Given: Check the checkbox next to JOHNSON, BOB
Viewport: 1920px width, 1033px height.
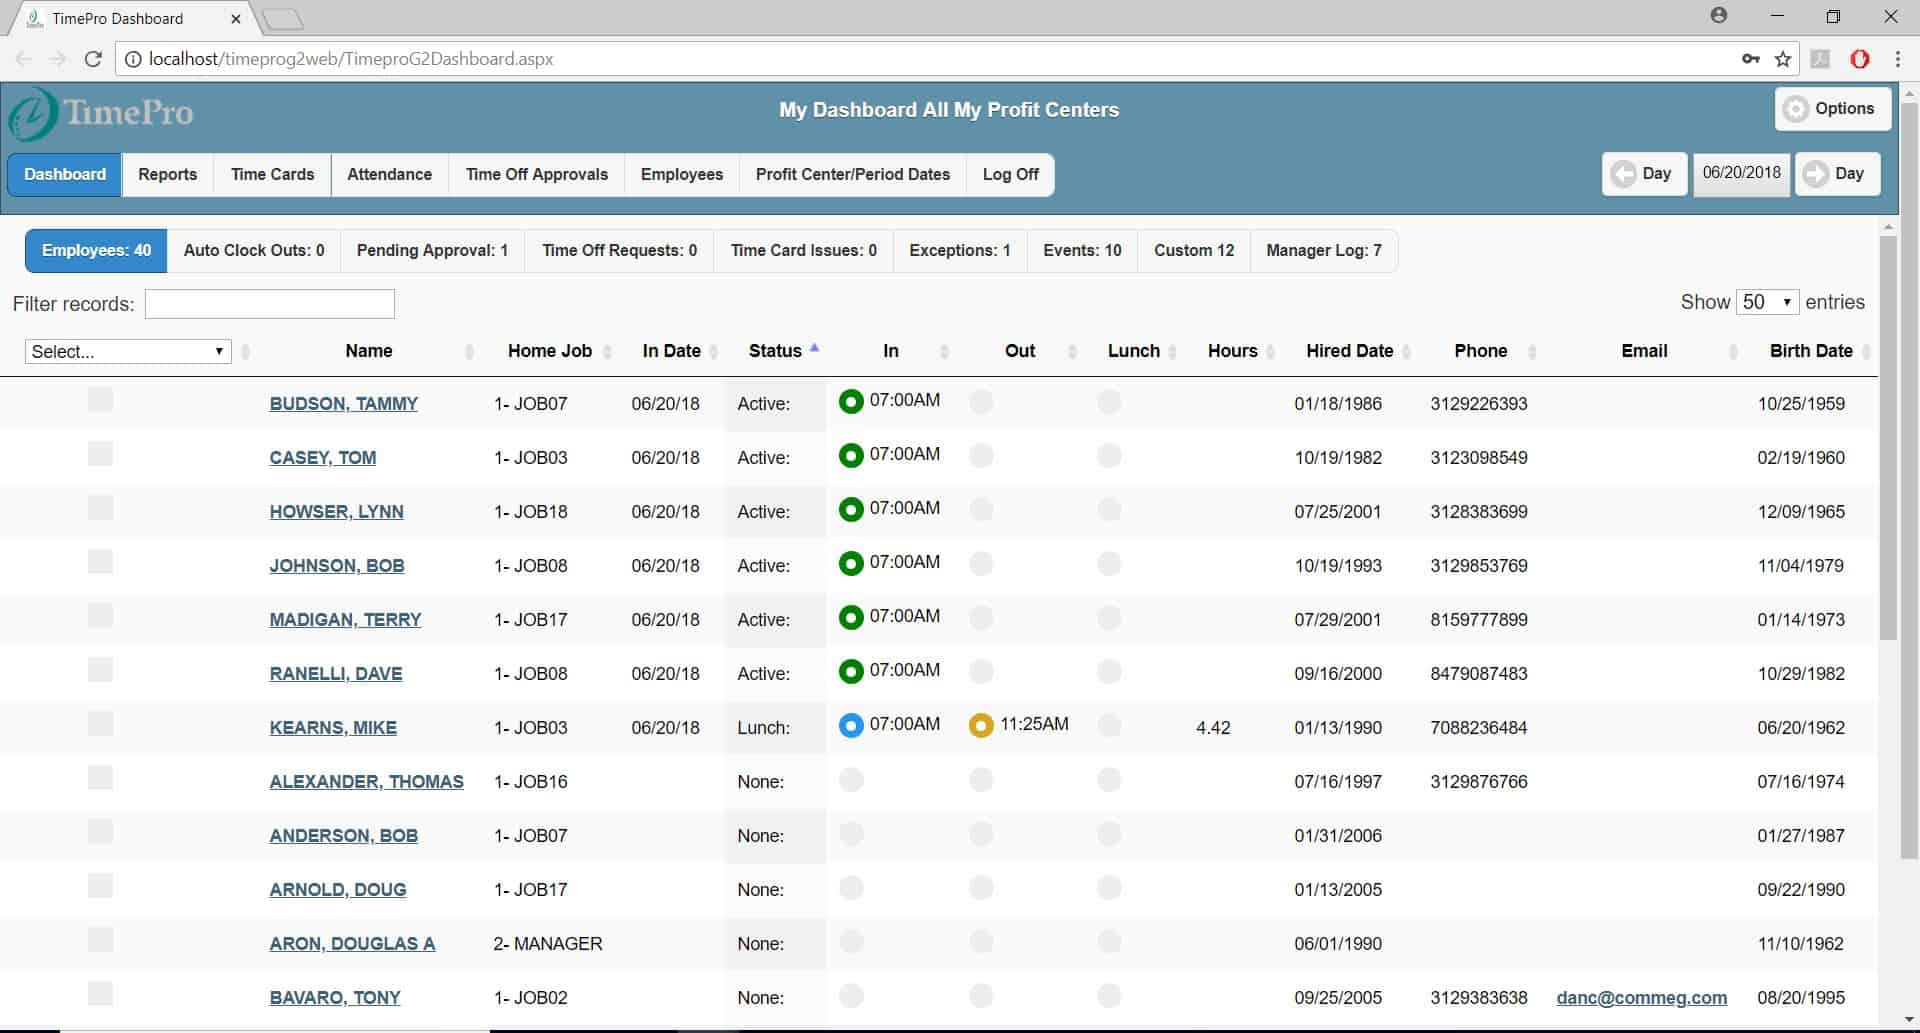Looking at the screenshot, I should pos(100,561).
